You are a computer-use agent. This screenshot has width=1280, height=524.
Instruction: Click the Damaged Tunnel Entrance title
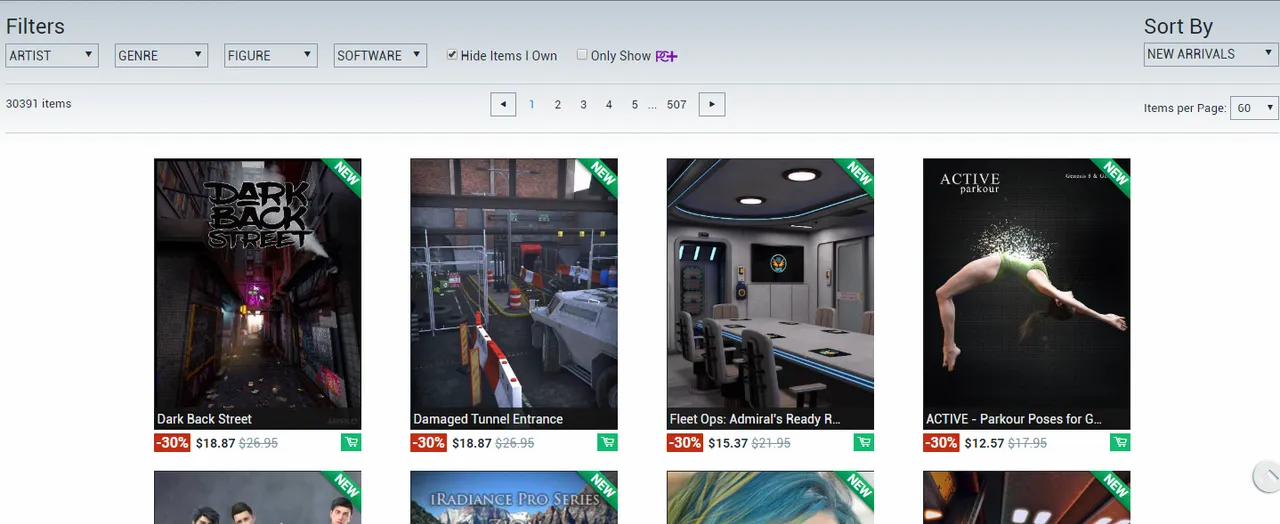[488, 419]
